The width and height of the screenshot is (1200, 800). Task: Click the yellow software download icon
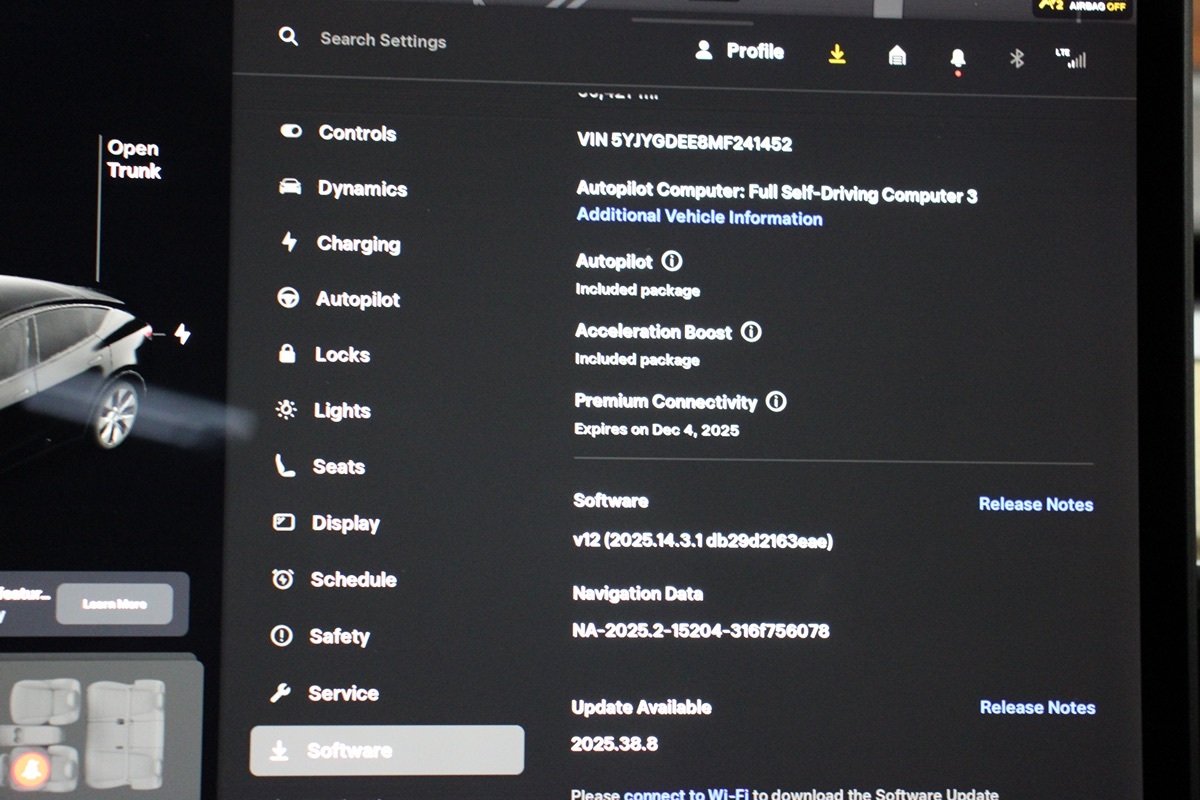(837, 55)
